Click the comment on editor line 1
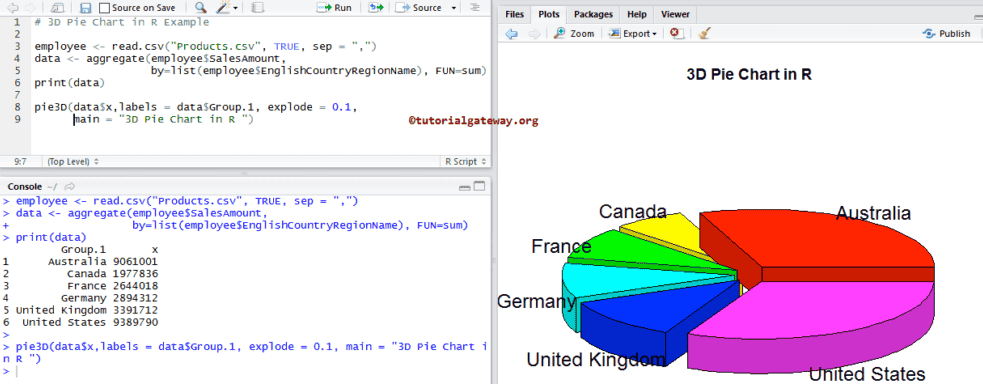This screenshot has width=983, height=384. [122, 22]
